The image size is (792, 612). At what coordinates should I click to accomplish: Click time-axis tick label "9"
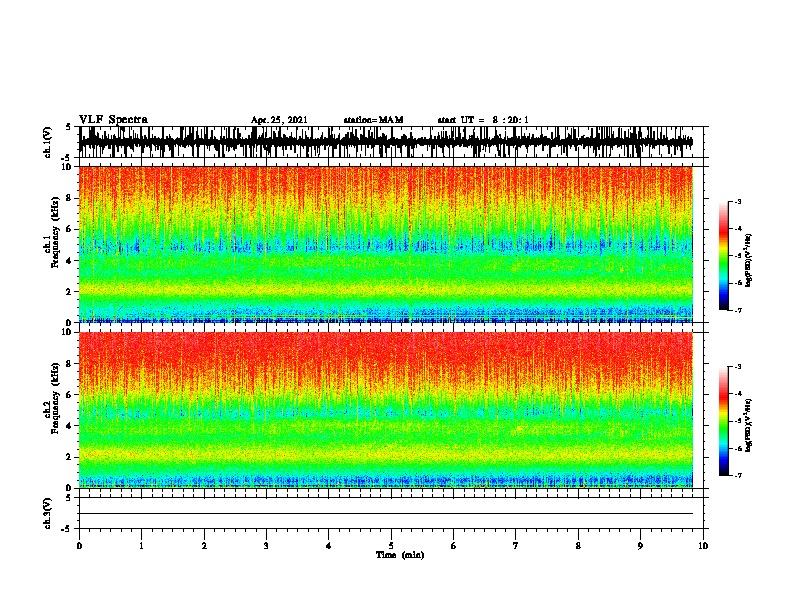coord(640,546)
